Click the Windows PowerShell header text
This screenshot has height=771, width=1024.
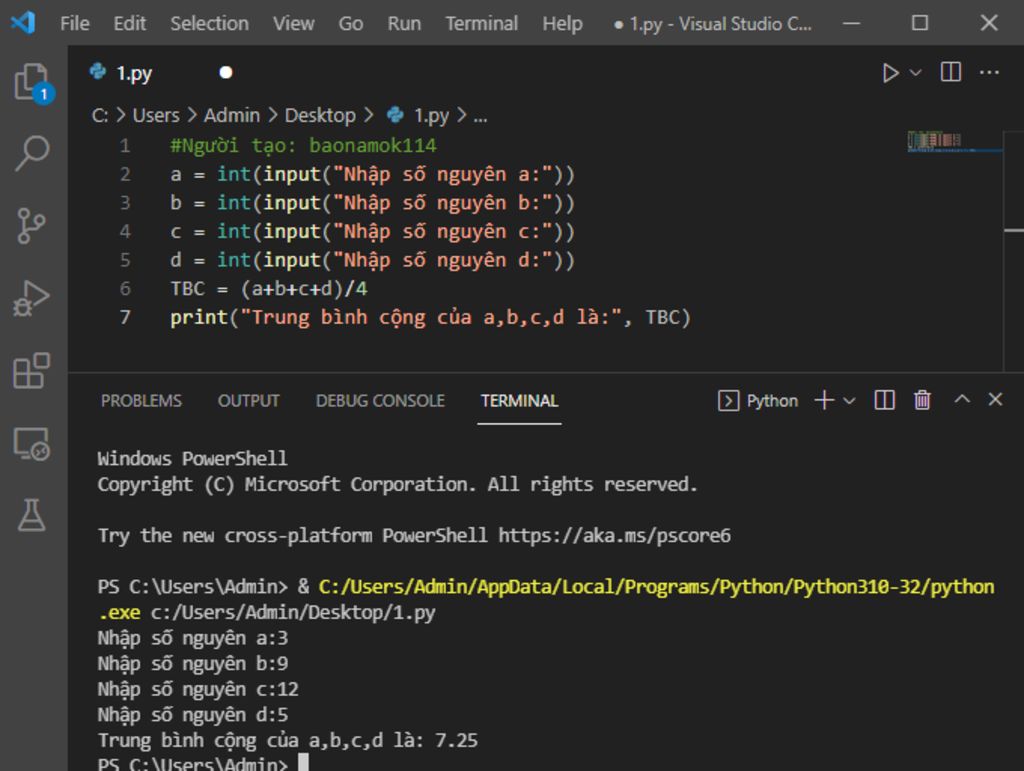point(192,458)
